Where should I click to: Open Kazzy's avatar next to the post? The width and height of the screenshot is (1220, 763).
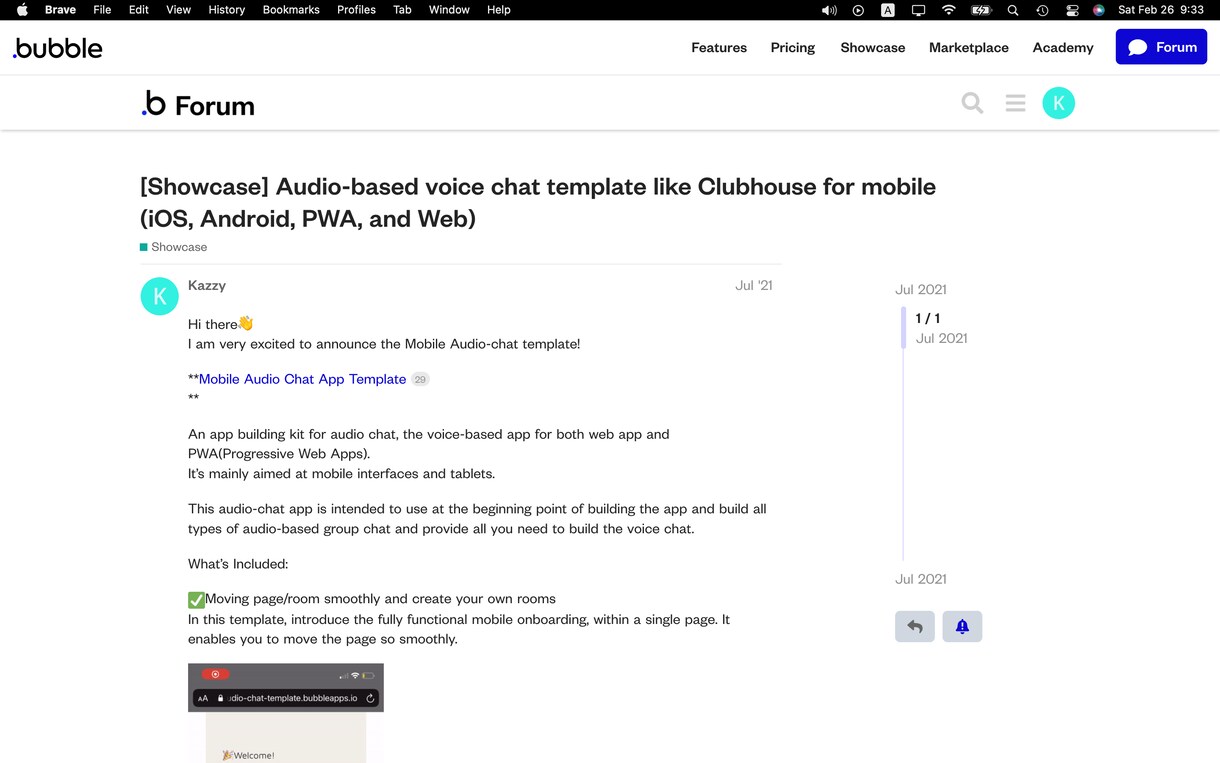[160, 296]
